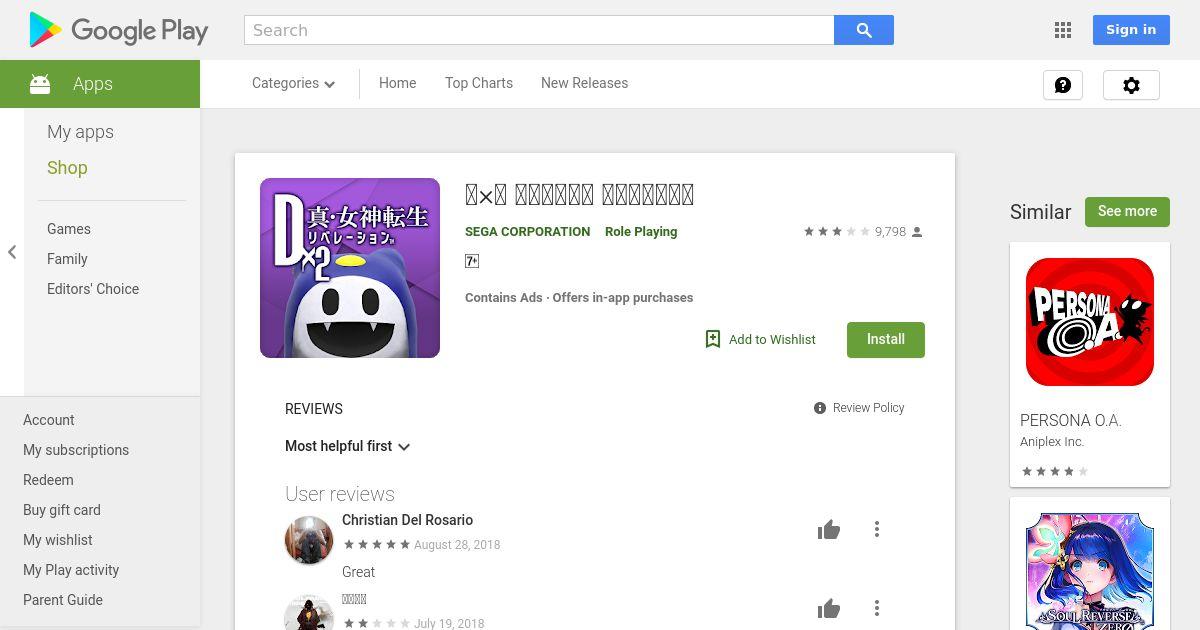
Task: Open the Top Charts tab
Action: tap(479, 83)
